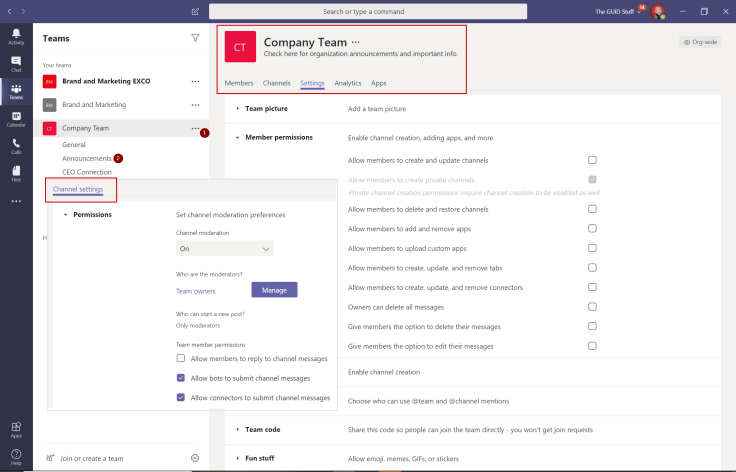Click the Manage moderators button

point(274,290)
